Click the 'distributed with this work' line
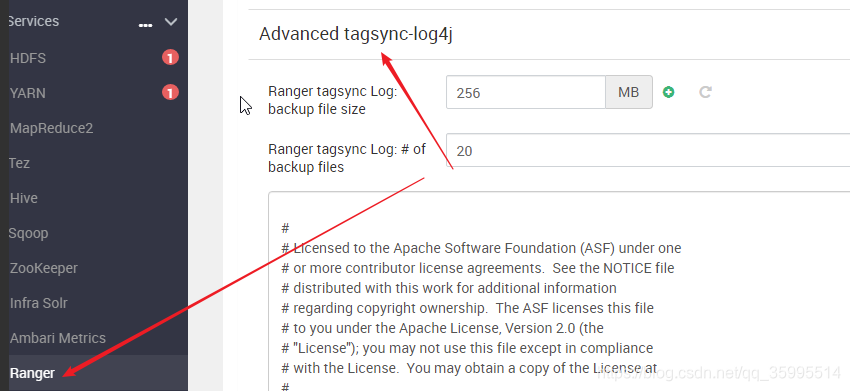The width and height of the screenshot is (850, 391). click(x=449, y=288)
